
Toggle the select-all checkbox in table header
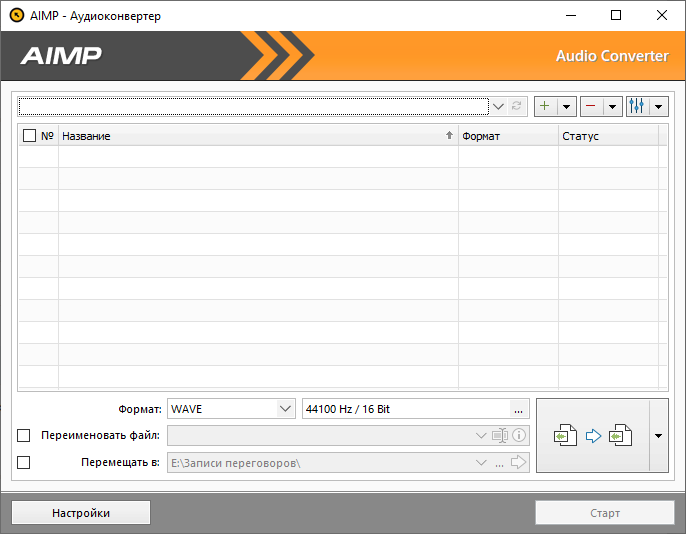(x=29, y=136)
